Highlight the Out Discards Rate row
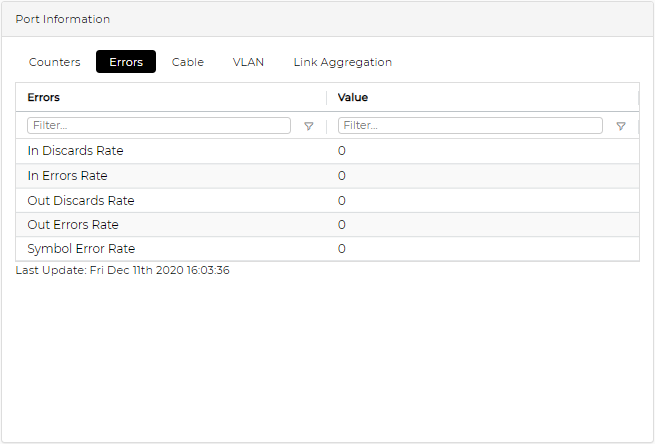 pyautogui.click(x=81, y=200)
